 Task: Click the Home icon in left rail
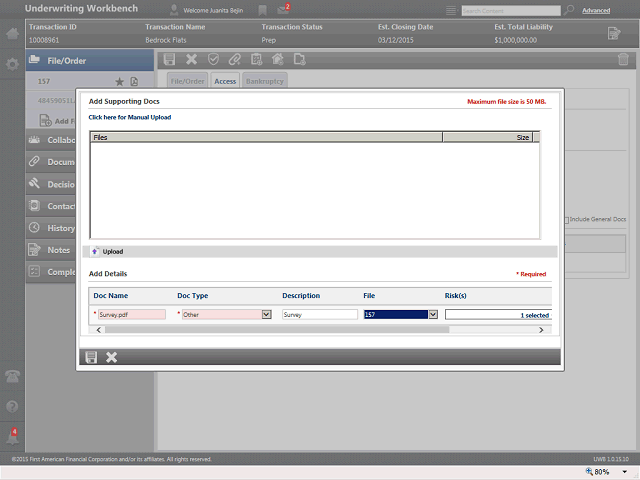12,33
